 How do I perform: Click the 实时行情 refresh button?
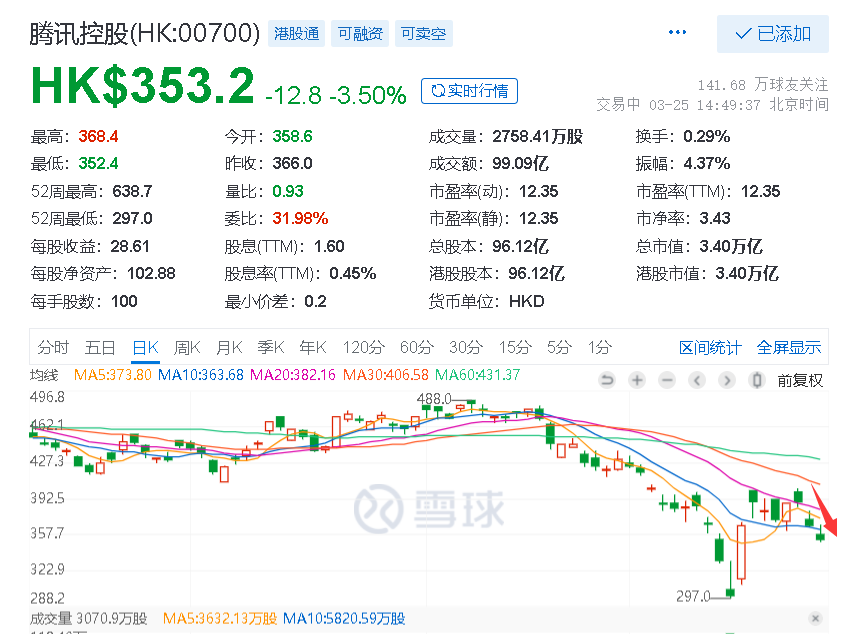pyautogui.click(x=469, y=91)
